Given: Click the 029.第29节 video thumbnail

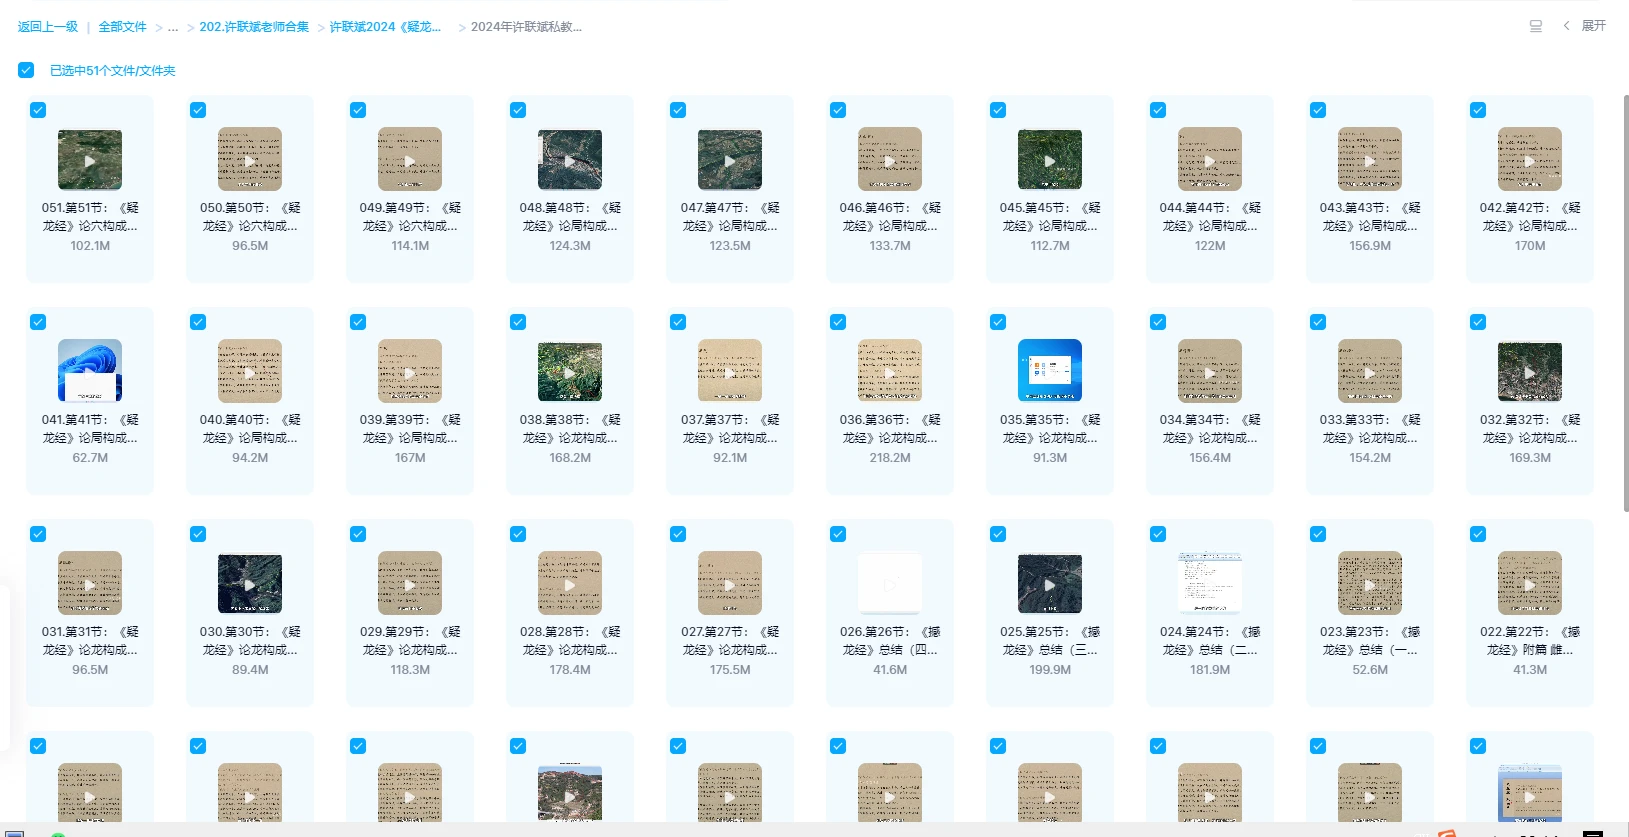Looking at the screenshot, I should click(410, 583).
